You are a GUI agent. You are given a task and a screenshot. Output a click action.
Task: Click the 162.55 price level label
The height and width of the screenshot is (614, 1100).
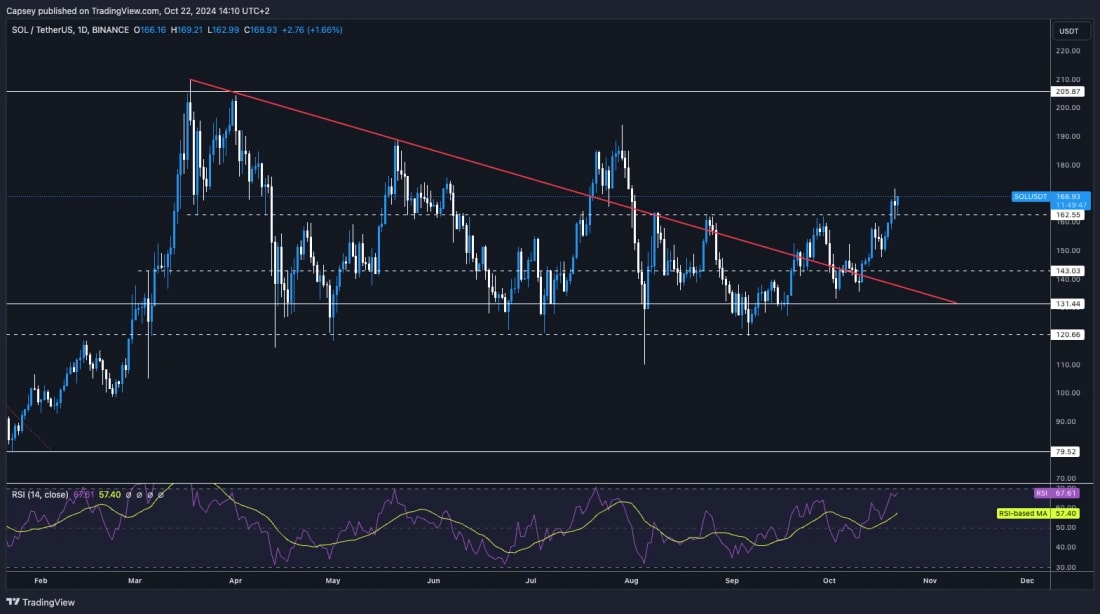coord(1066,214)
